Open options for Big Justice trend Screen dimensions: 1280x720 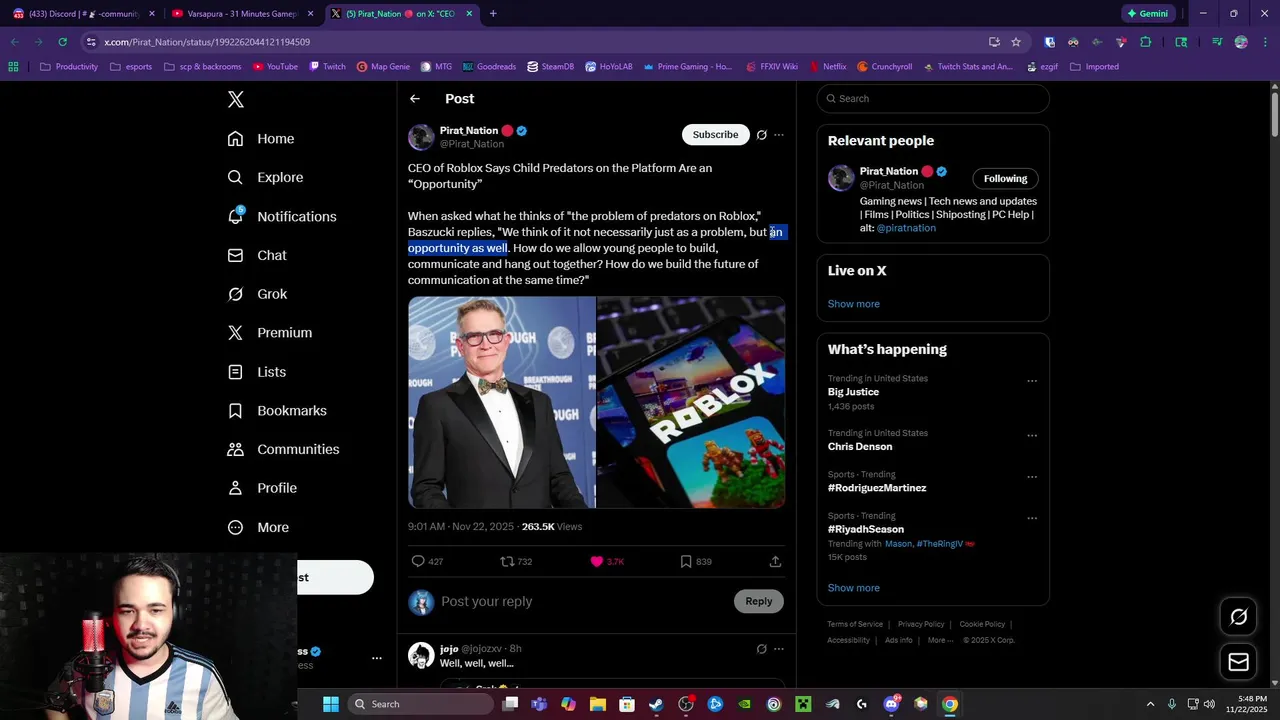[x=1032, y=381]
